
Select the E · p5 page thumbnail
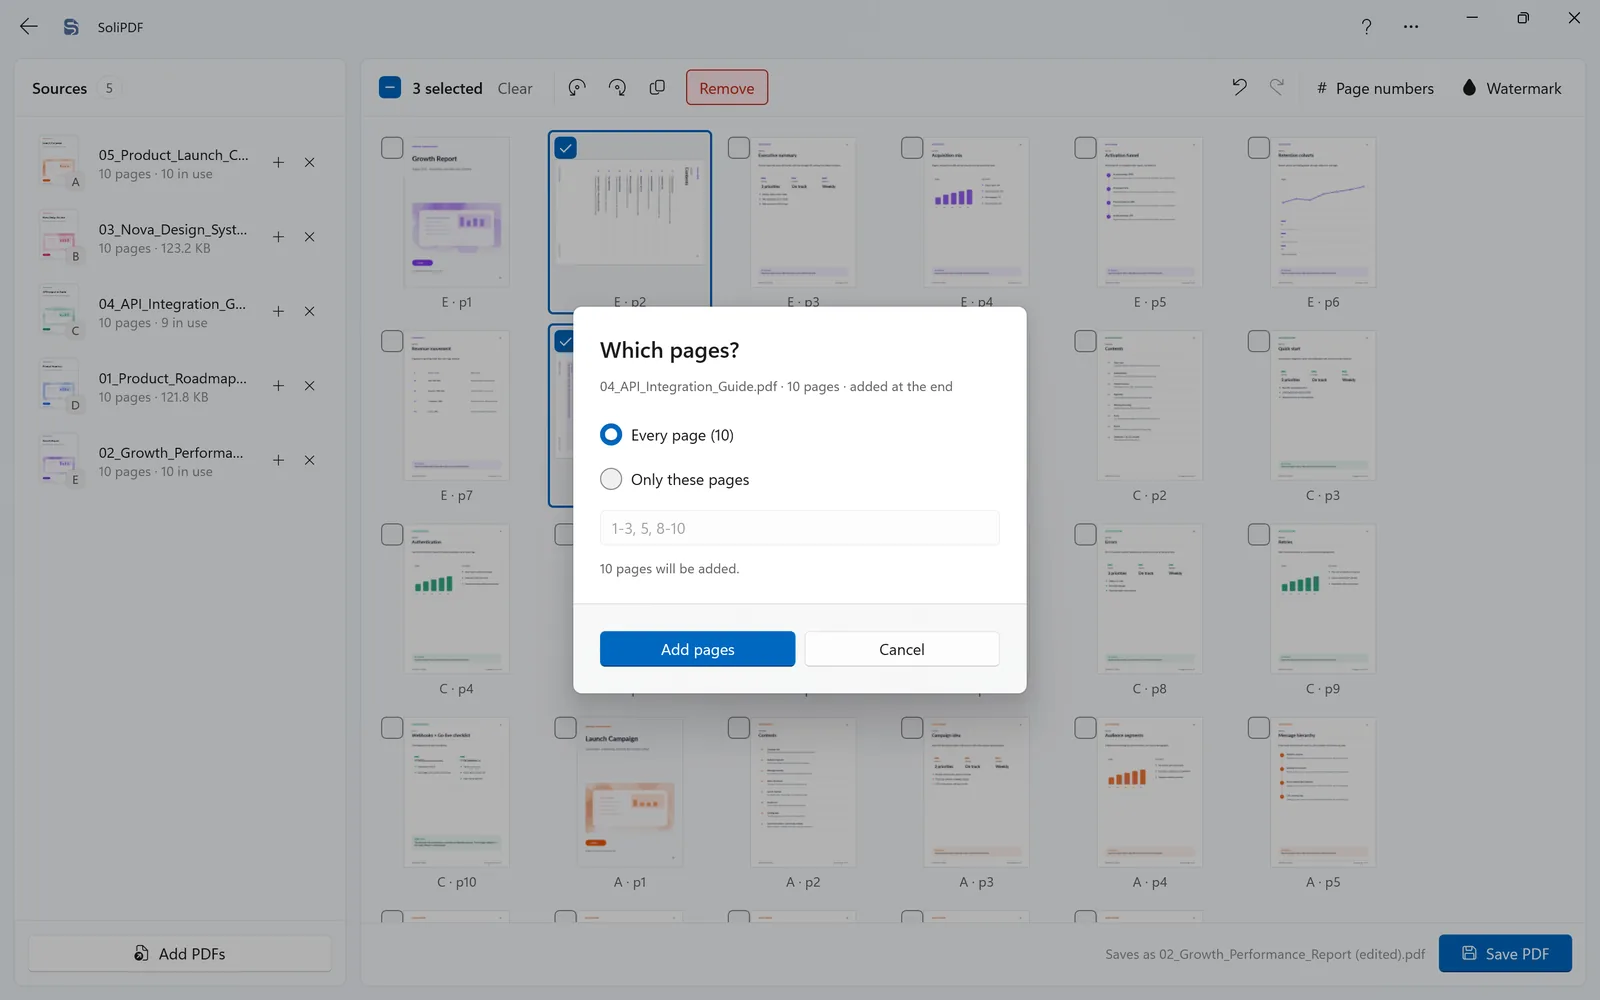[1150, 212]
